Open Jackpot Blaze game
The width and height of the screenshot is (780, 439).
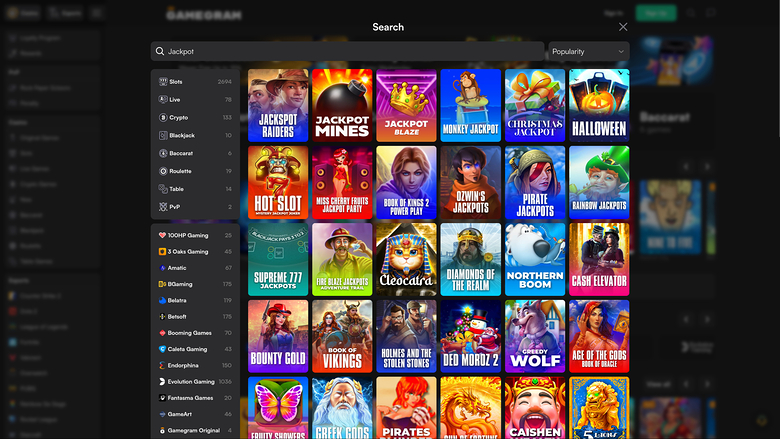click(406, 105)
